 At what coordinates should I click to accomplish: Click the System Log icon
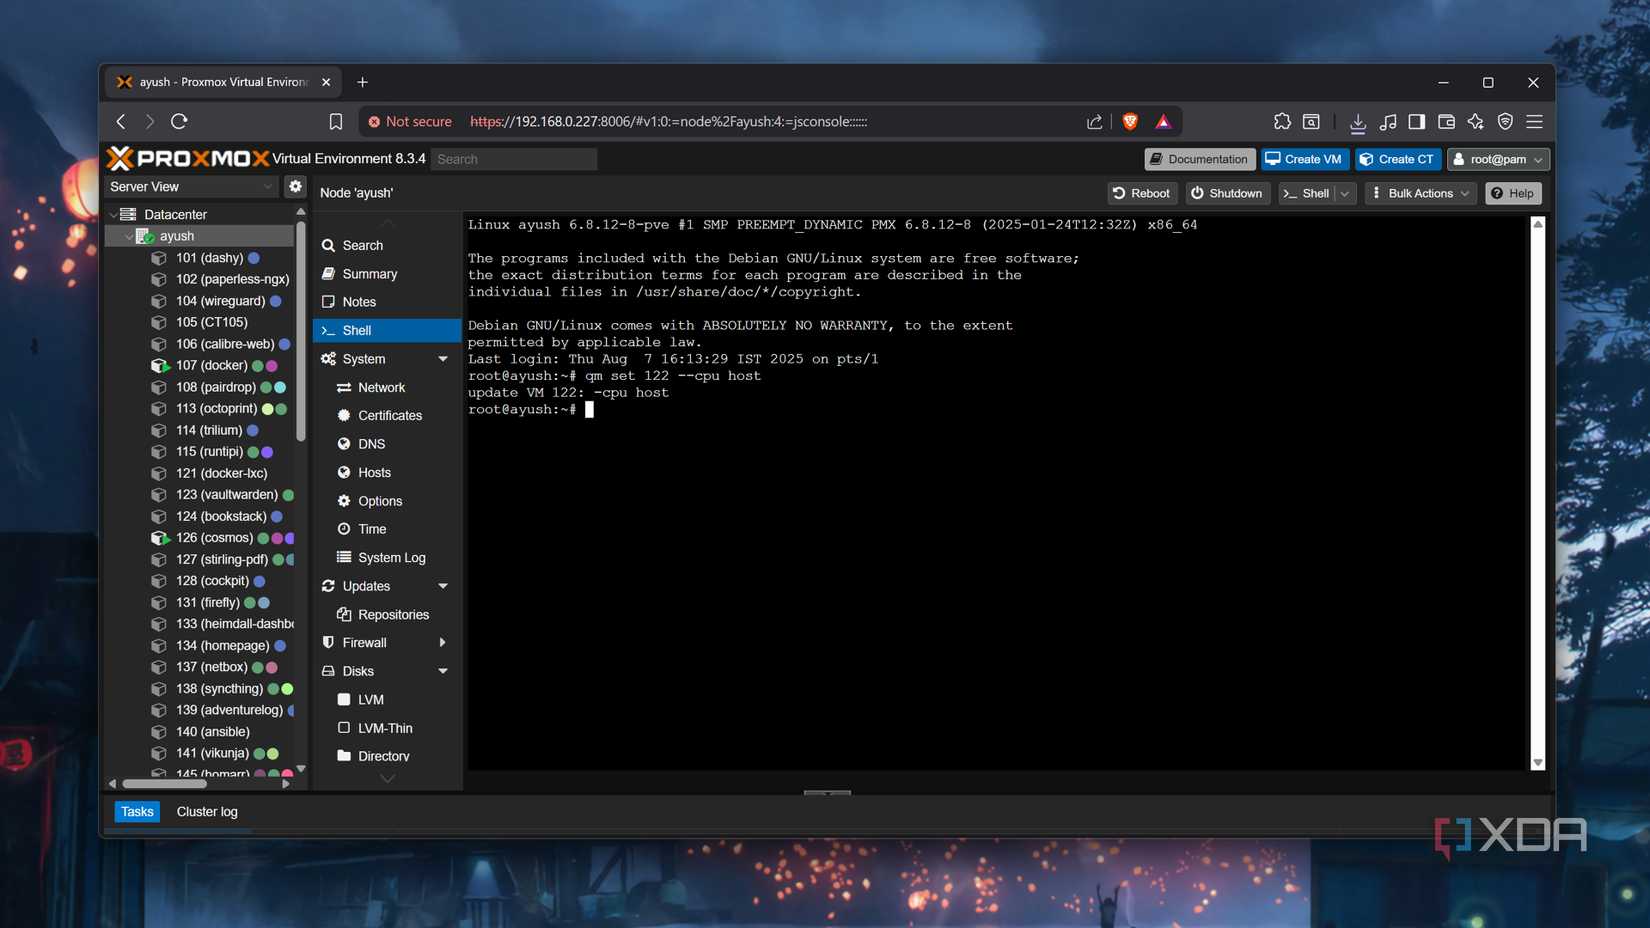pos(342,557)
